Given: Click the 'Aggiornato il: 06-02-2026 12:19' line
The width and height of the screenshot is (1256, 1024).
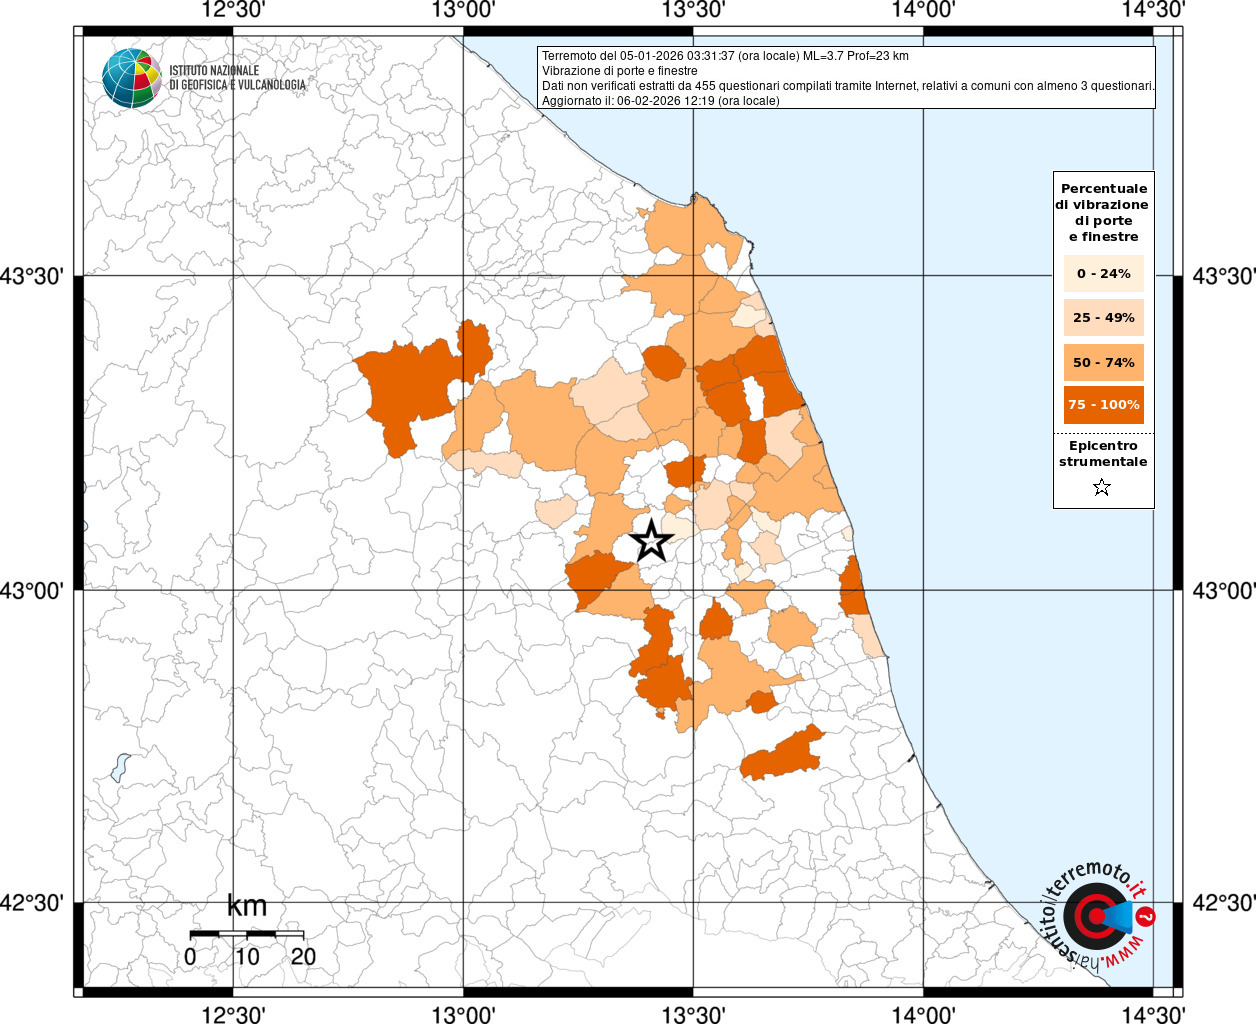Looking at the screenshot, I should 660,101.
